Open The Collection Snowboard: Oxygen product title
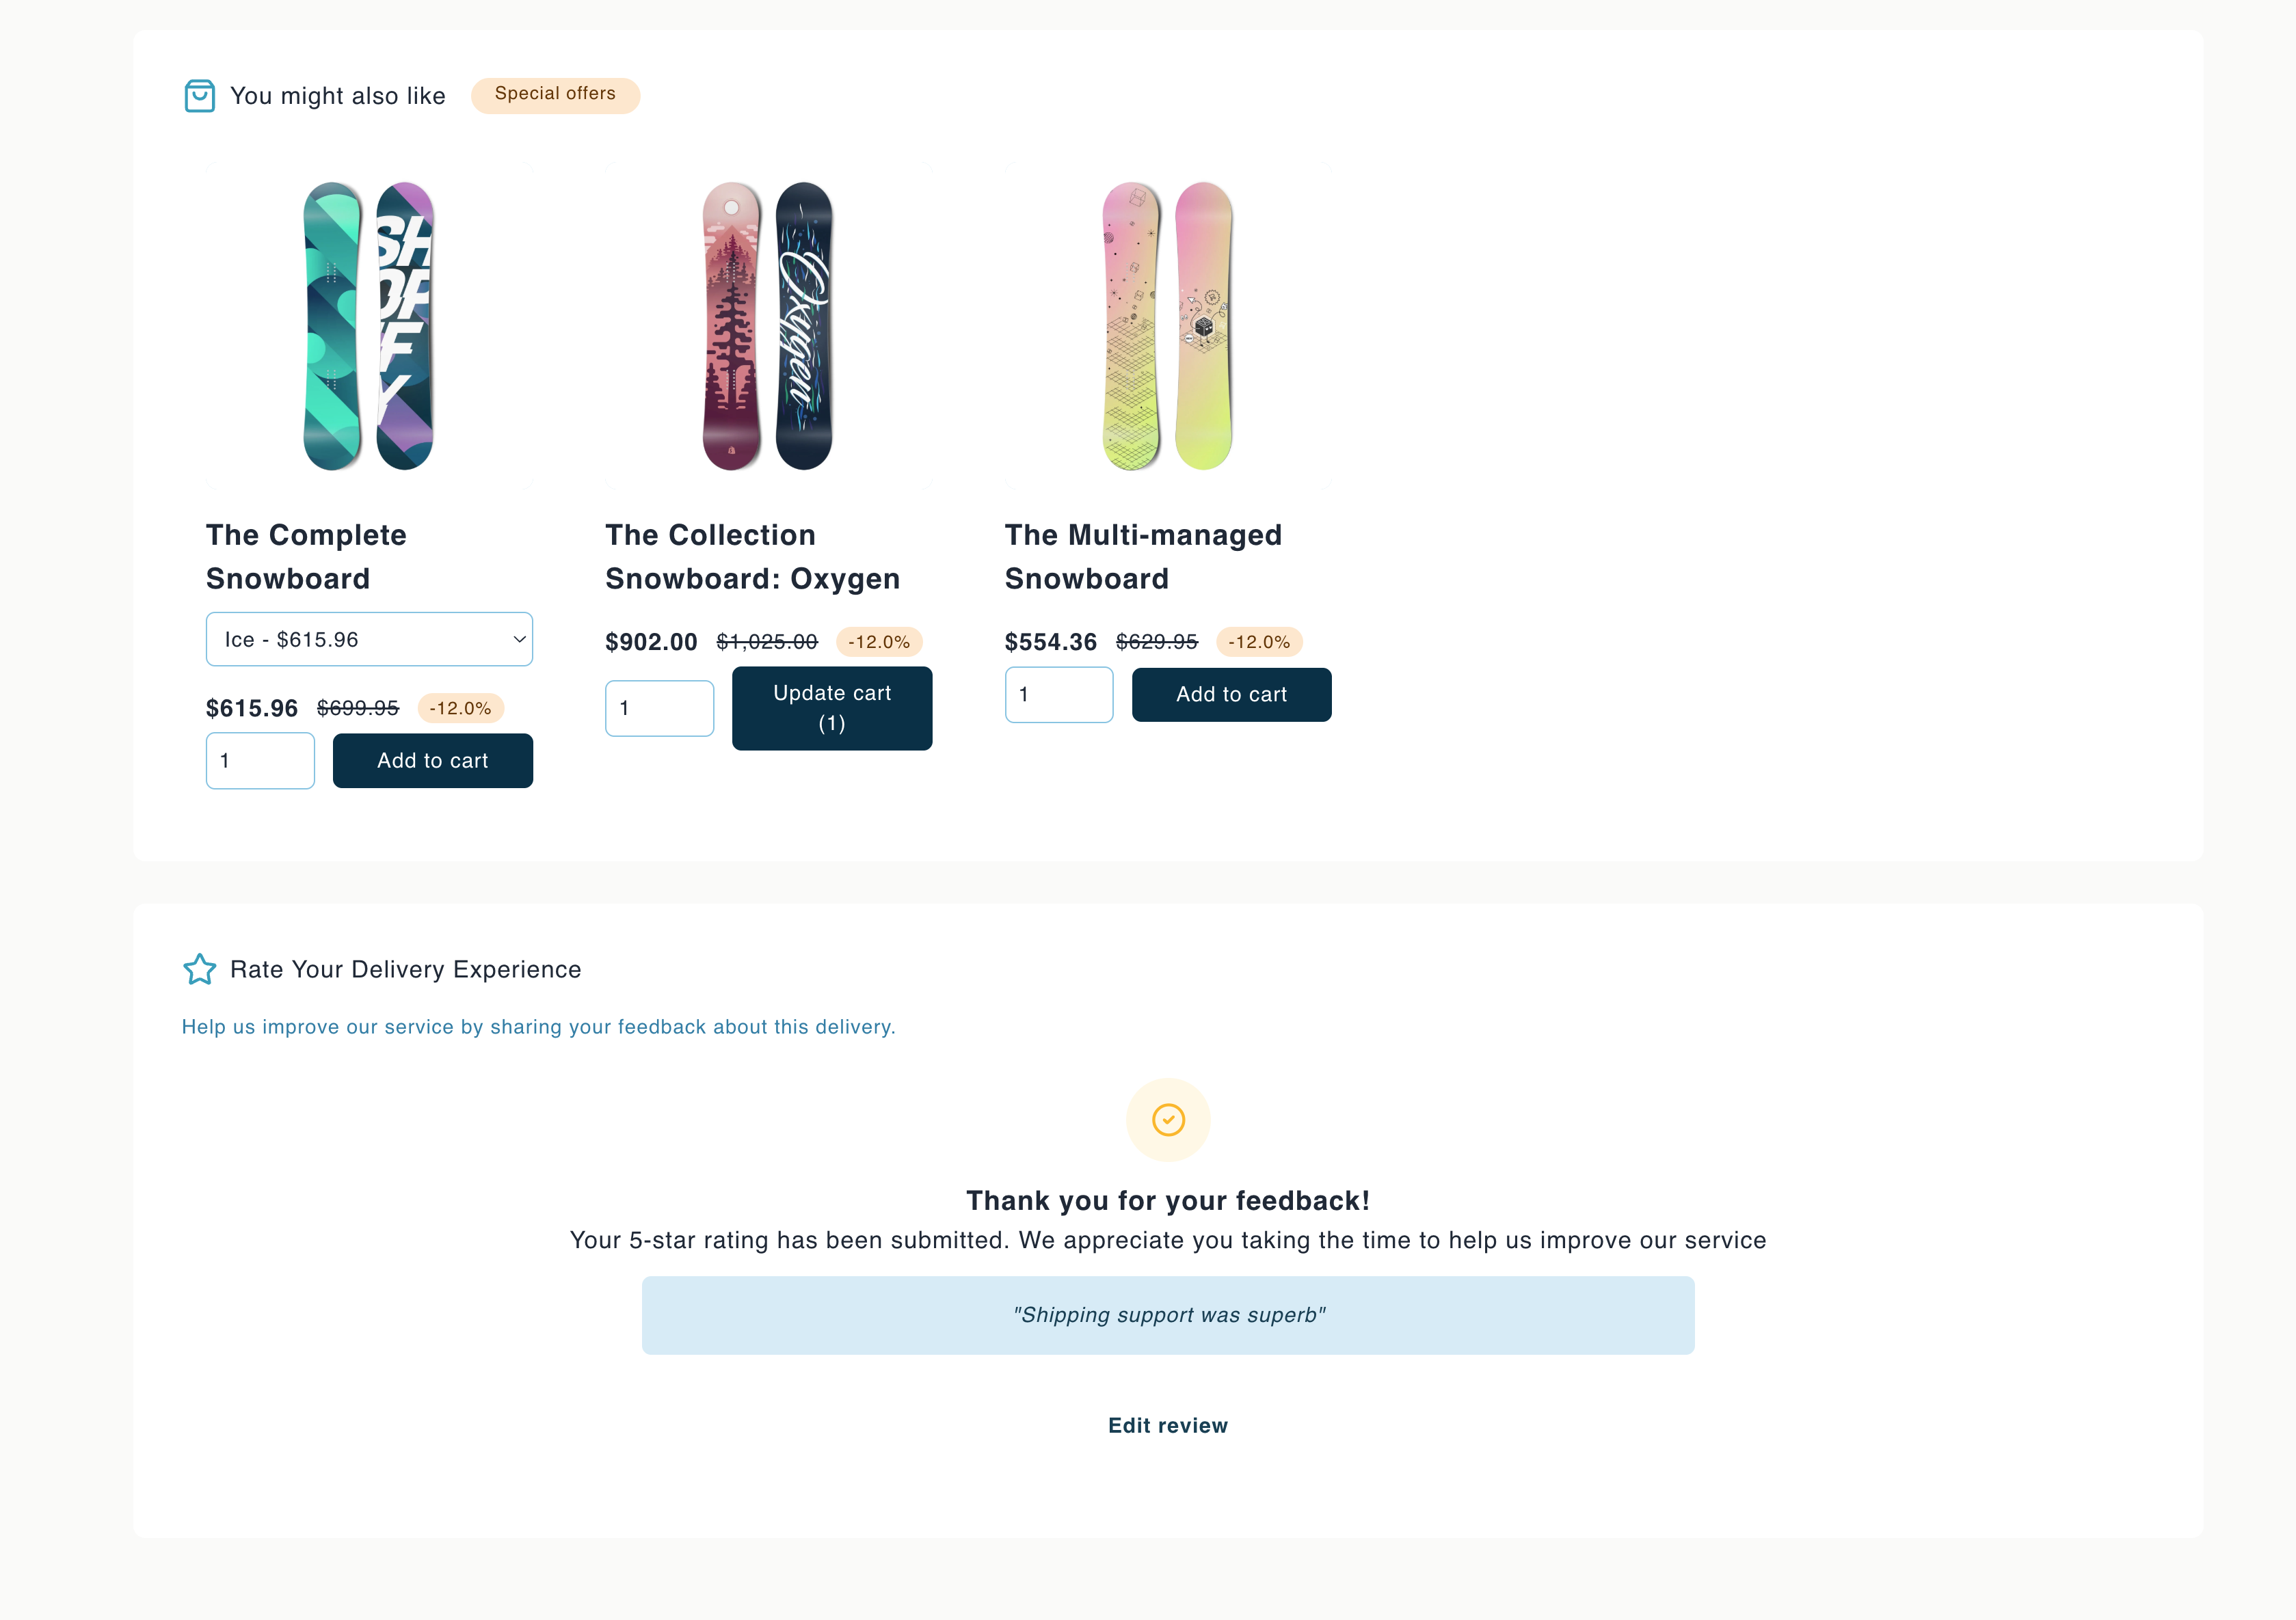Image resolution: width=2296 pixels, height=1620 pixels. tap(752, 557)
